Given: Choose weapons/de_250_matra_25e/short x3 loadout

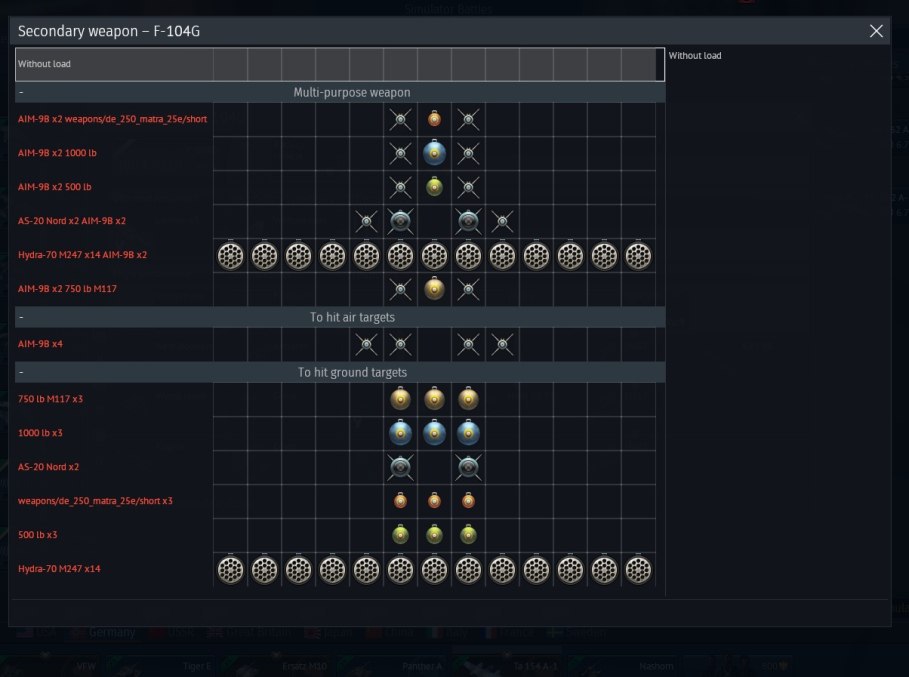Looking at the screenshot, I should [x=340, y=501].
